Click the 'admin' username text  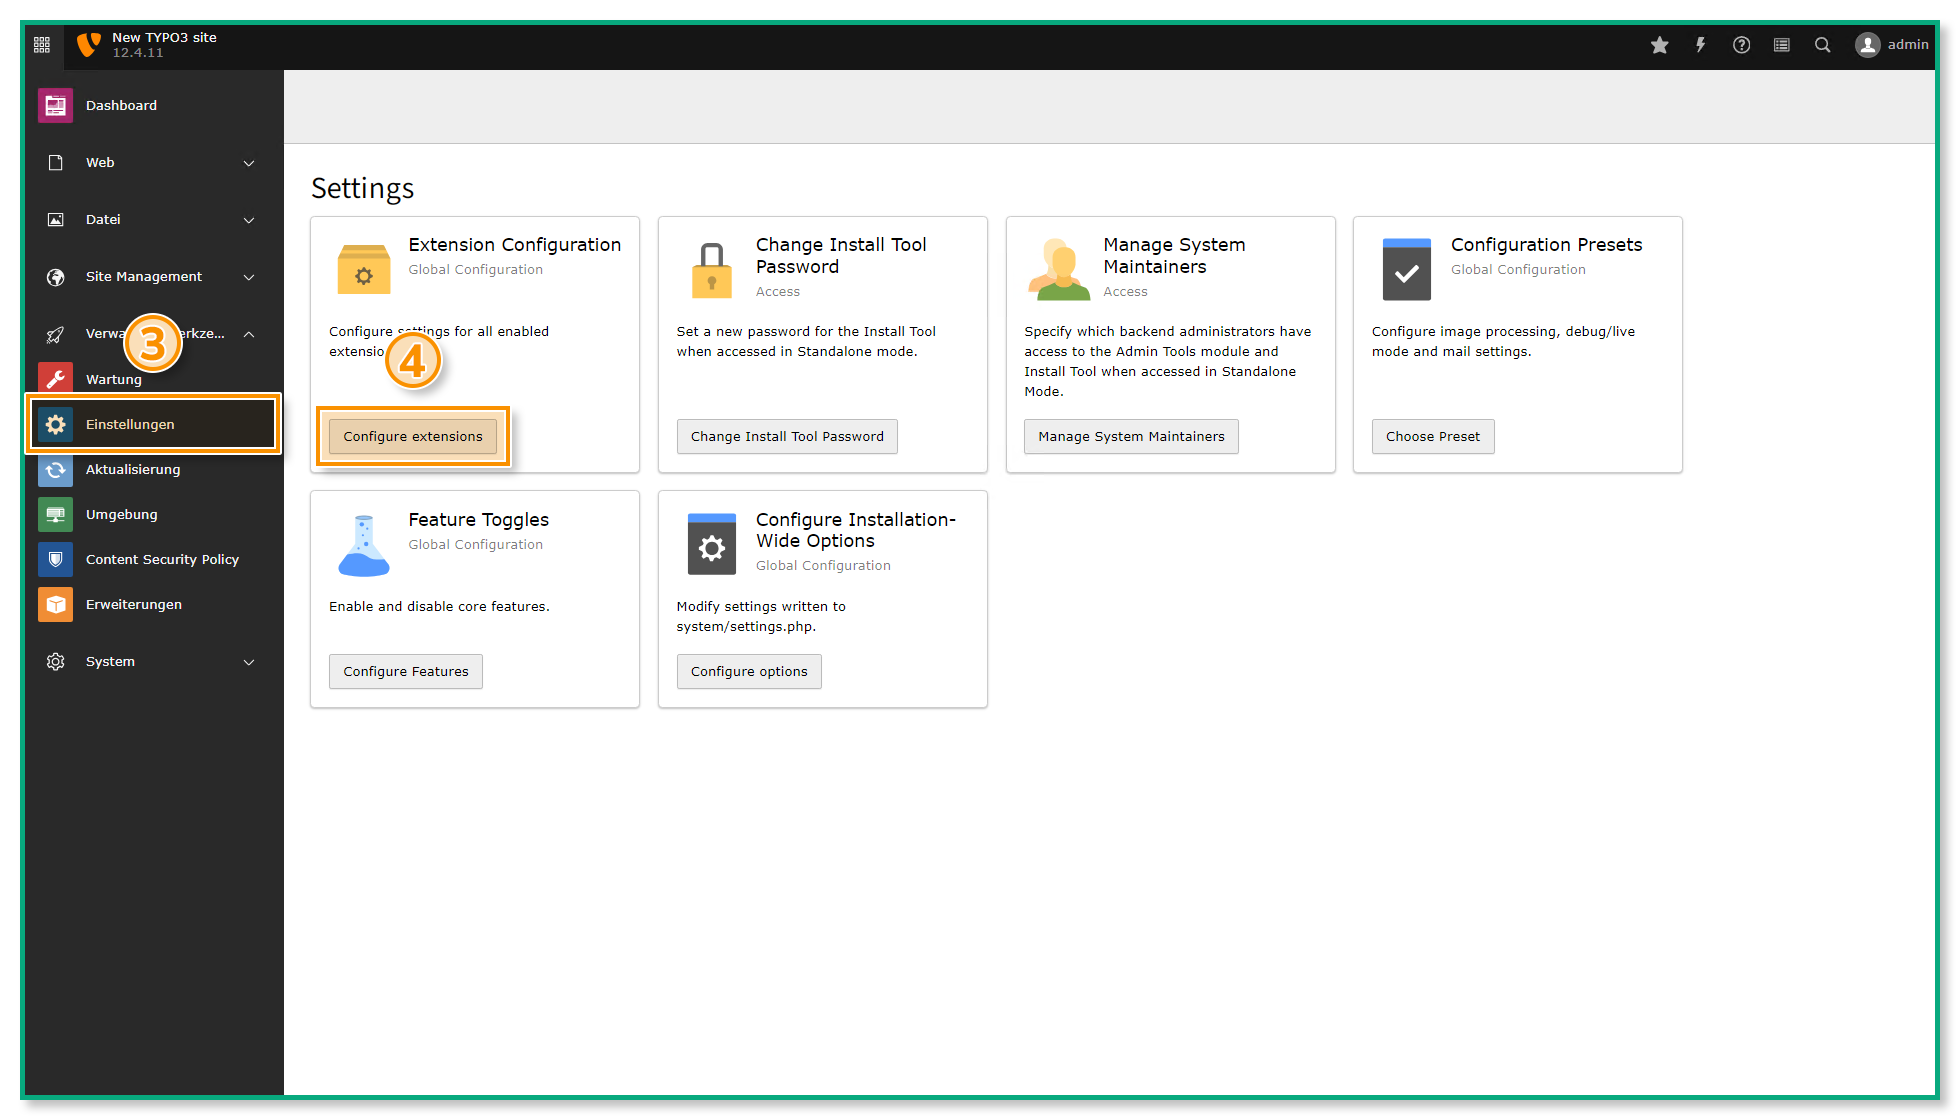click(1908, 45)
